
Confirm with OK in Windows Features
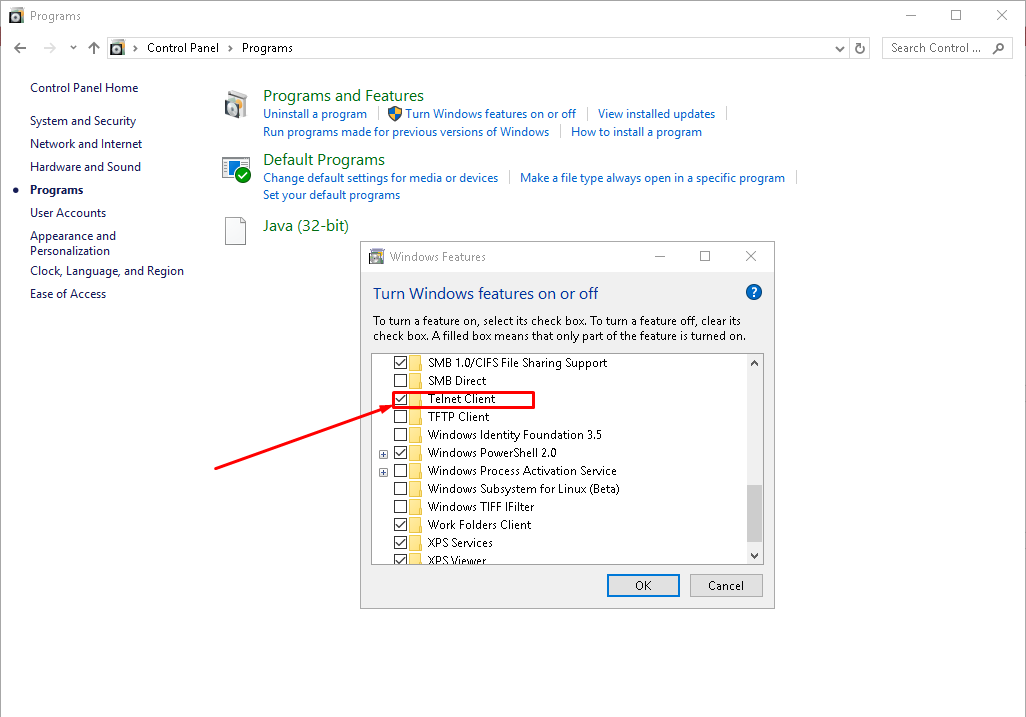(643, 586)
